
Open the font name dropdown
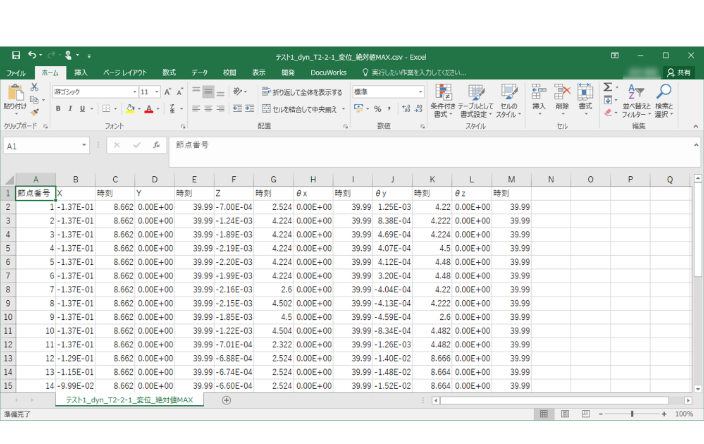tap(133, 92)
